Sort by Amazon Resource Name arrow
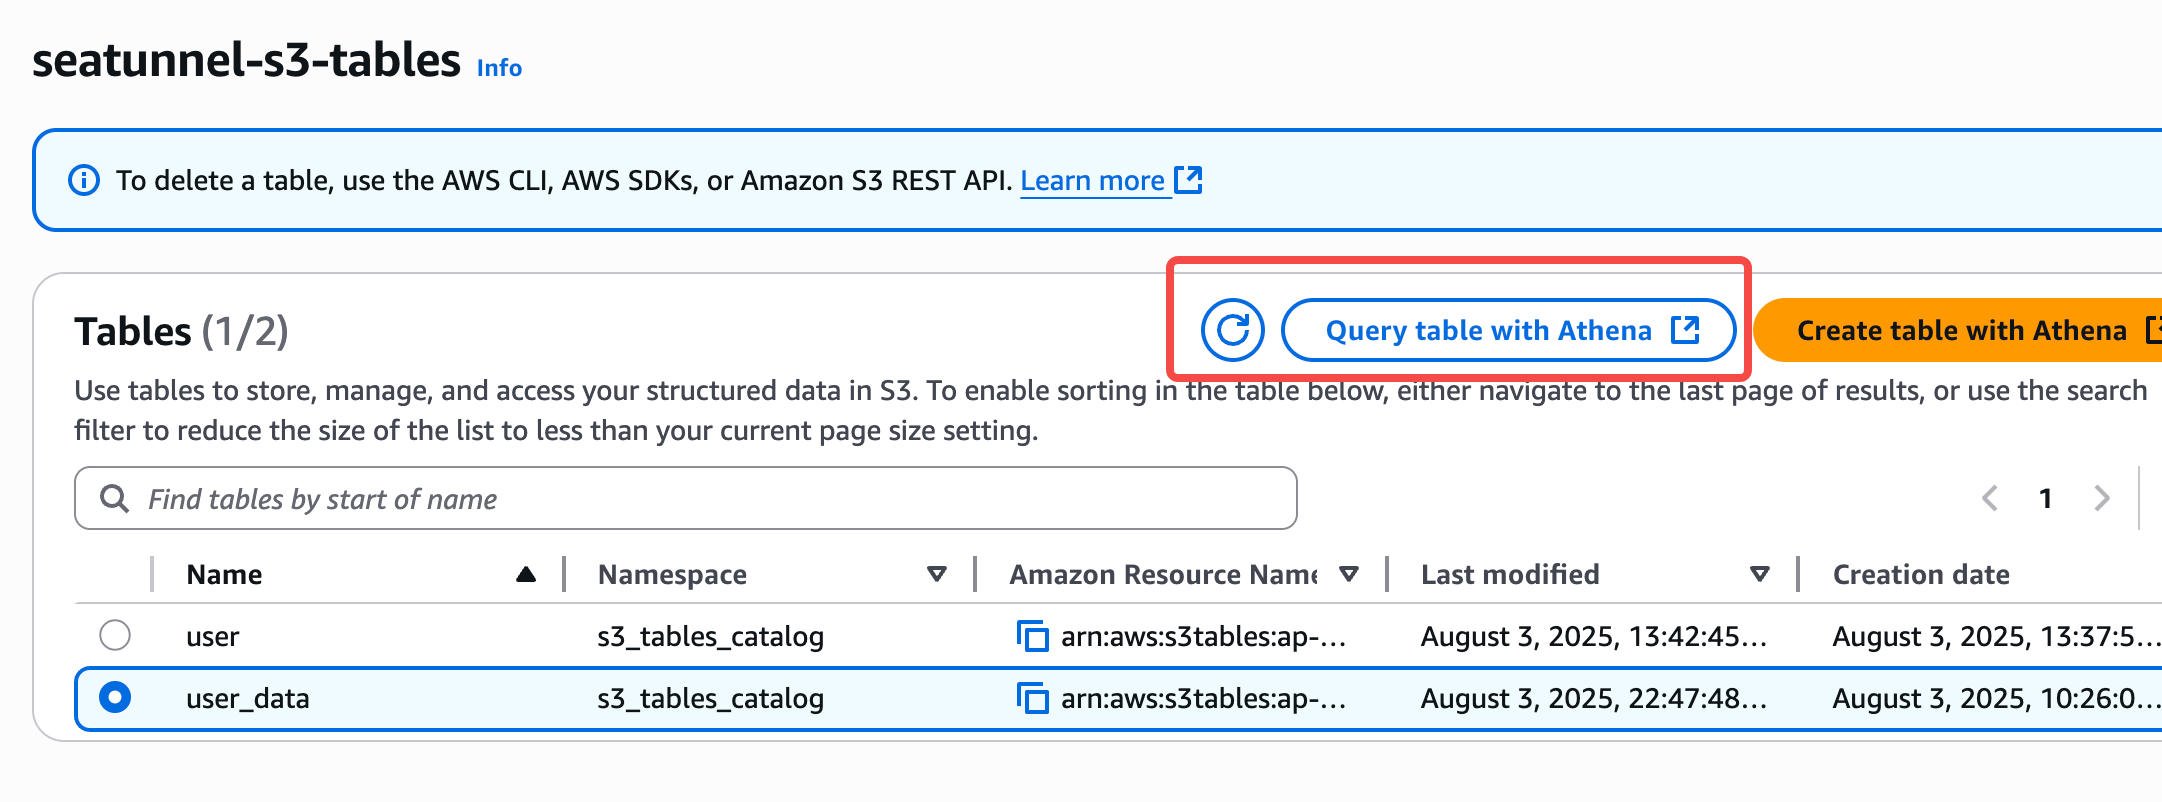The width and height of the screenshot is (2162, 802). 1348,574
